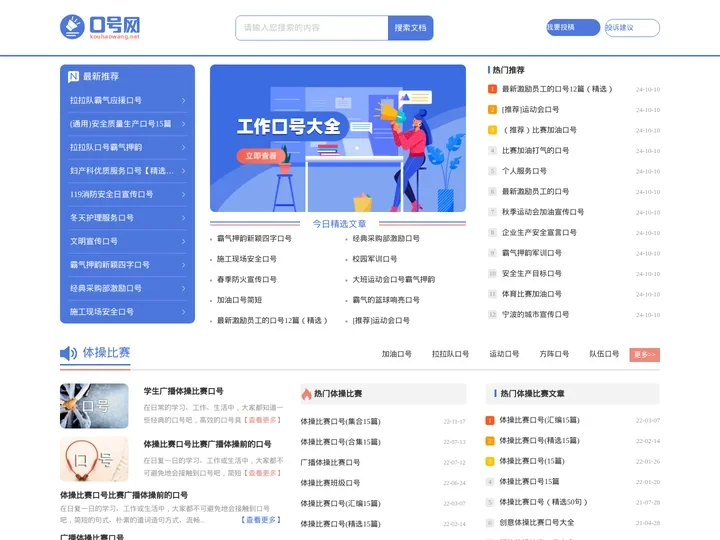Click rank 2 badge beside [推荐]运动会口号

pos(492,110)
